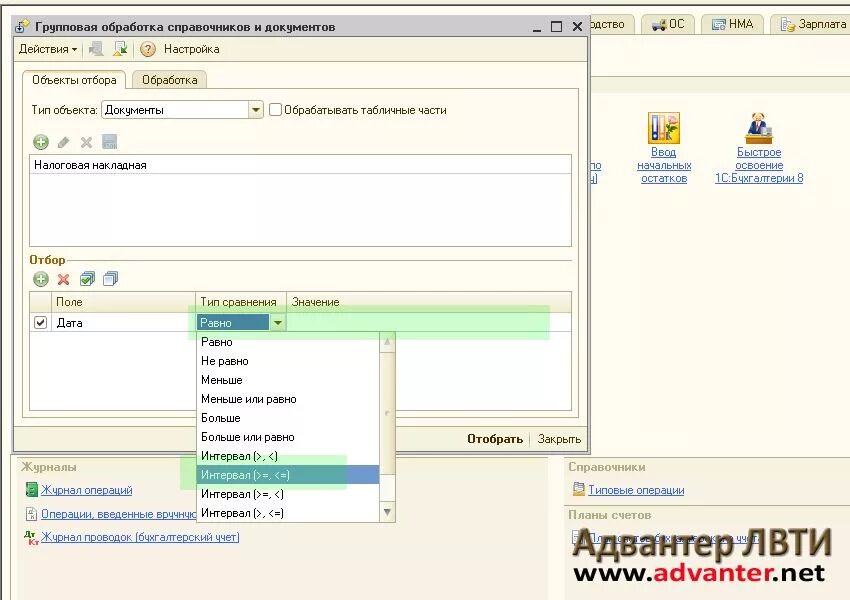Image resolution: width=850 pixels, height=600 pixels.
Task: Click the save settings toolbar icon
Action: click(120, 49)
